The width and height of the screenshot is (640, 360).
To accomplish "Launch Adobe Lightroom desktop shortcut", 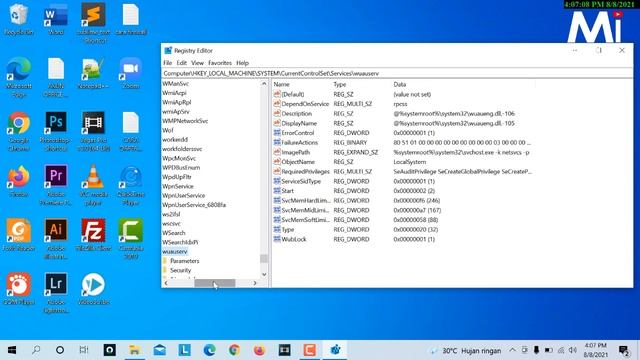I will click(x=56, y=293).
